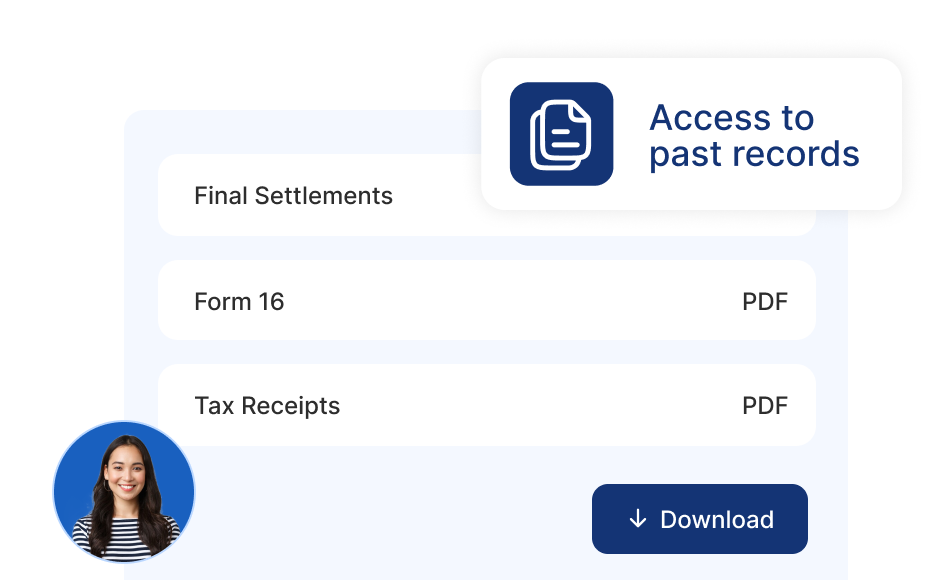Click the striped shirt in the avatar photo
Viewport: 952px width, 580px height.
[126, 541]
